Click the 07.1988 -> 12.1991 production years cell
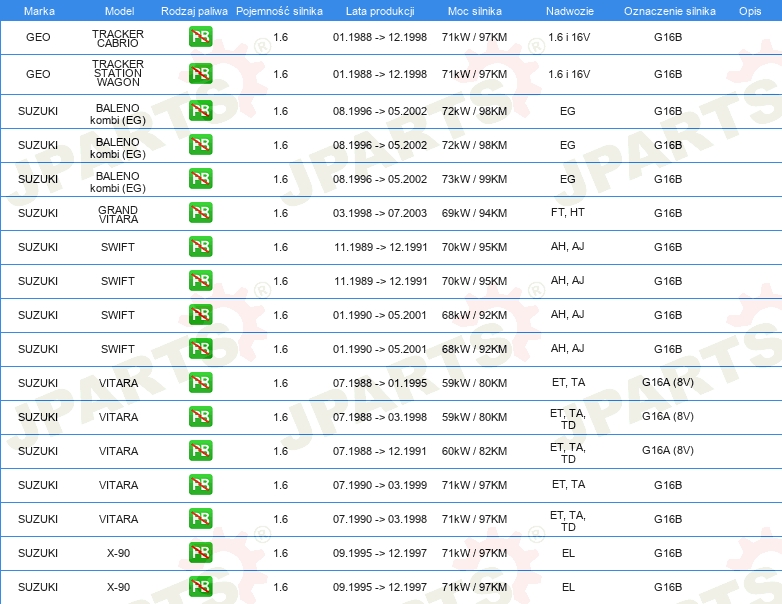The width and height of the screenshot is (782, 604). (x=380, y=451)
